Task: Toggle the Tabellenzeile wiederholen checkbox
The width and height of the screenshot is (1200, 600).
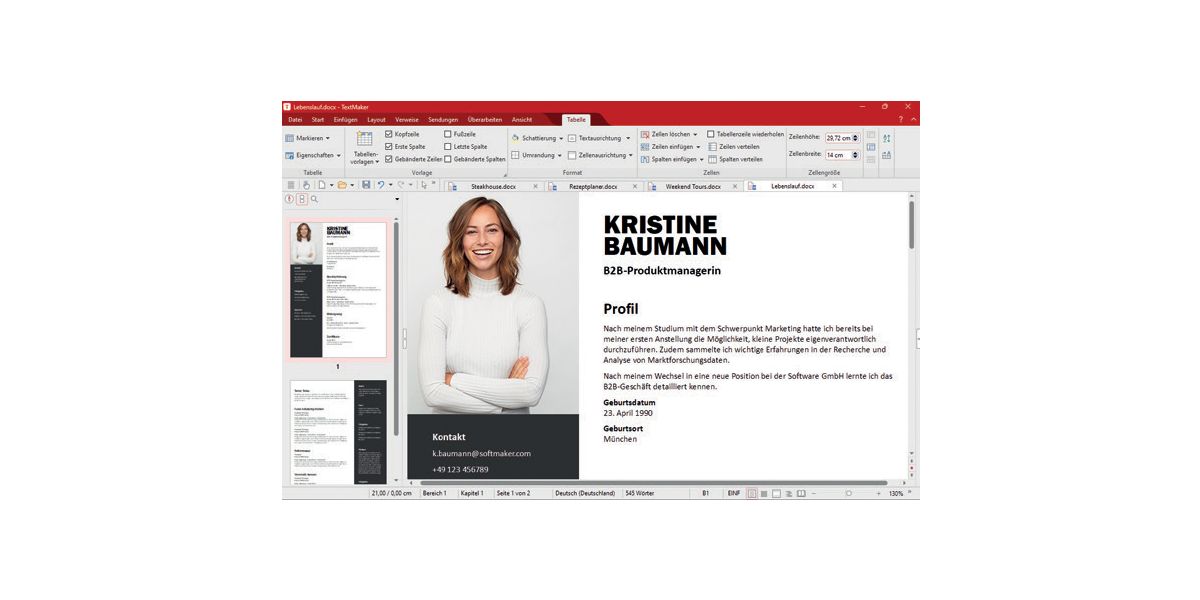Action: [x=711, y=134]
